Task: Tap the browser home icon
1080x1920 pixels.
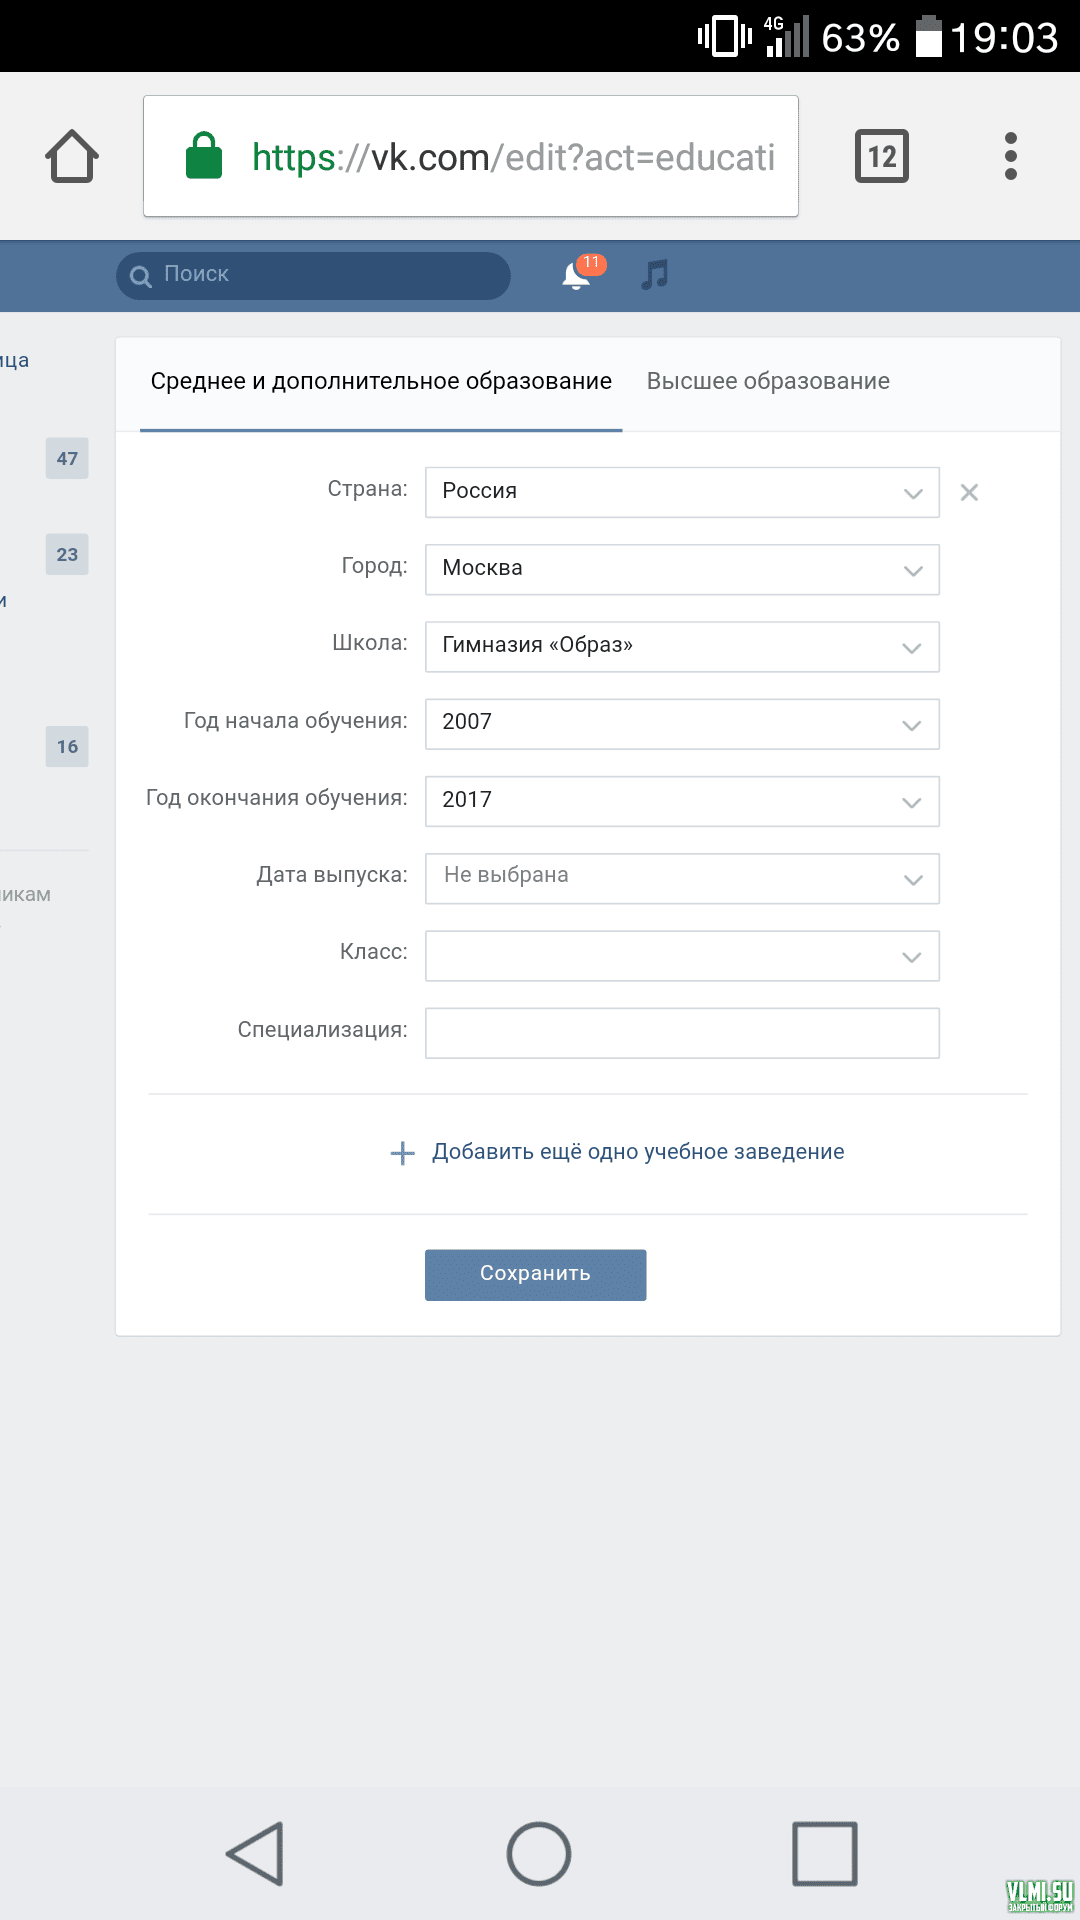Action: pos(72,156)
